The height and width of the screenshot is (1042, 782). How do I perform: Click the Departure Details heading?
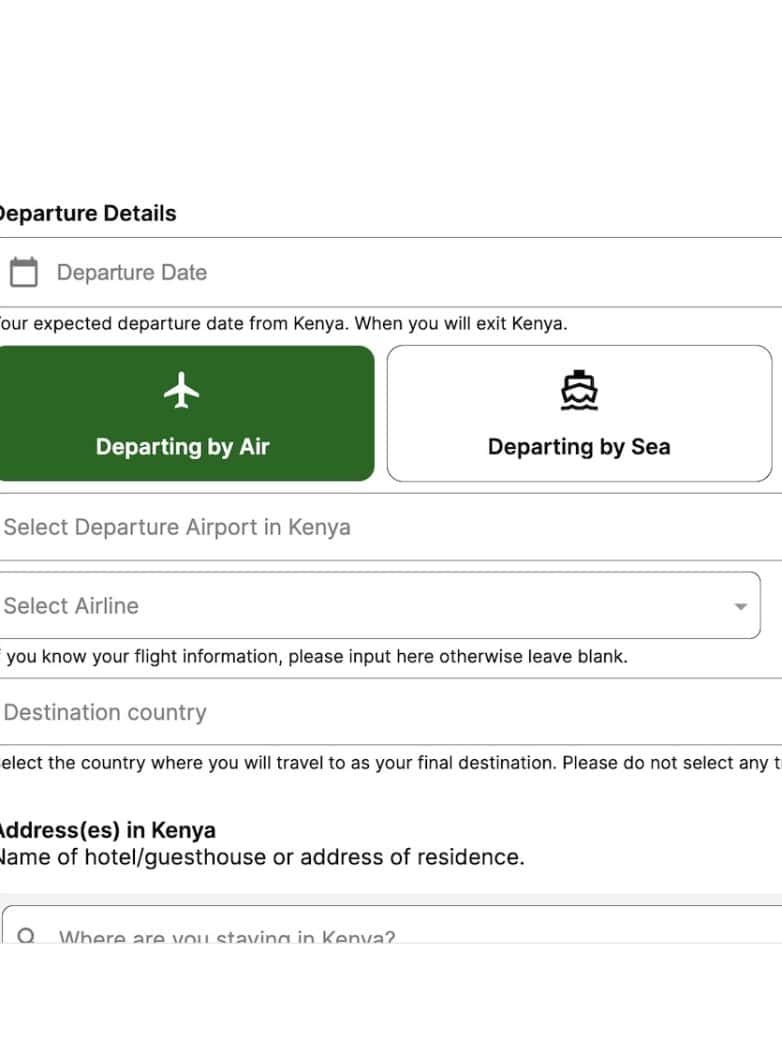(x=86, y=213)
